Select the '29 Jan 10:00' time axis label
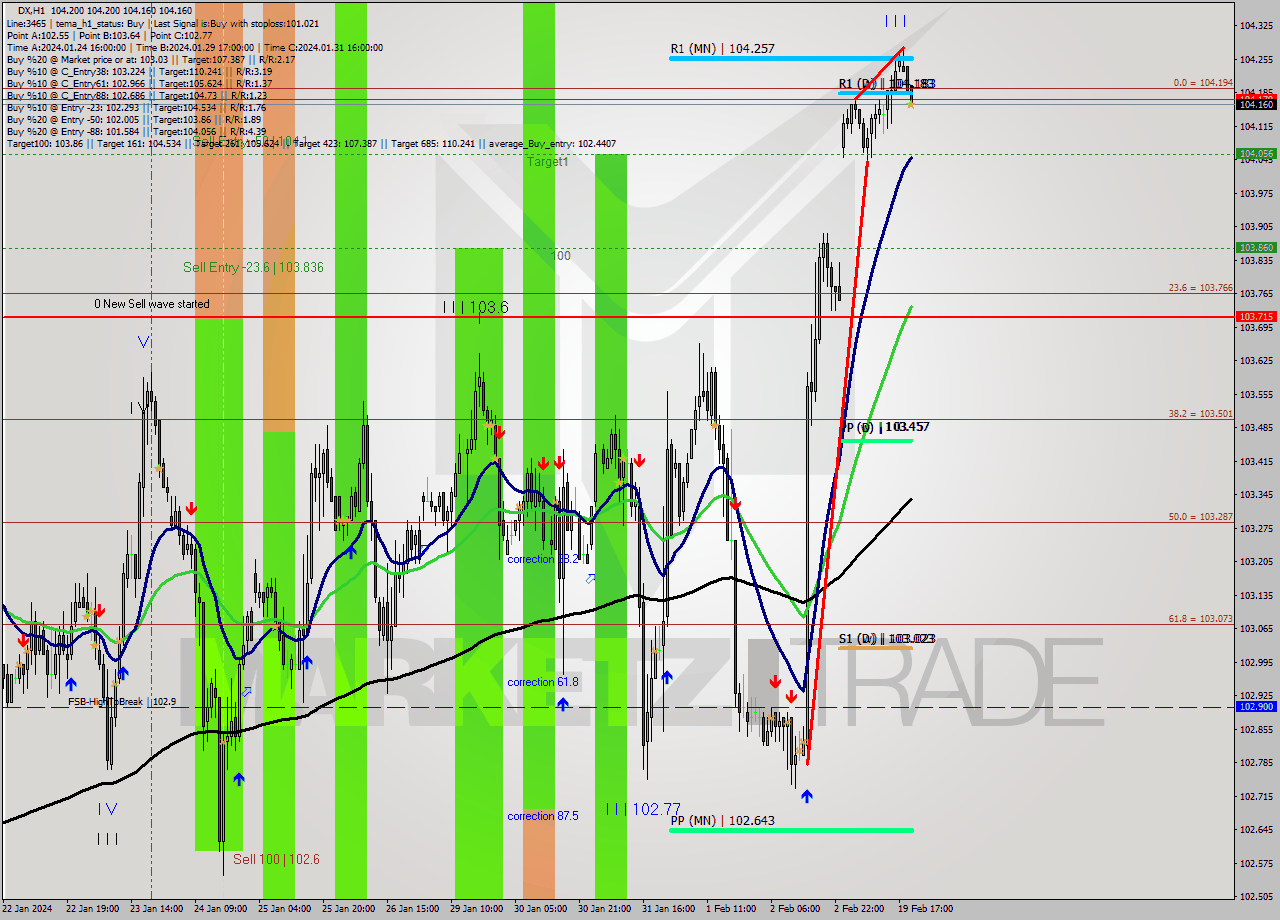Screen dimensions: 1280x920 pos(476,909)
